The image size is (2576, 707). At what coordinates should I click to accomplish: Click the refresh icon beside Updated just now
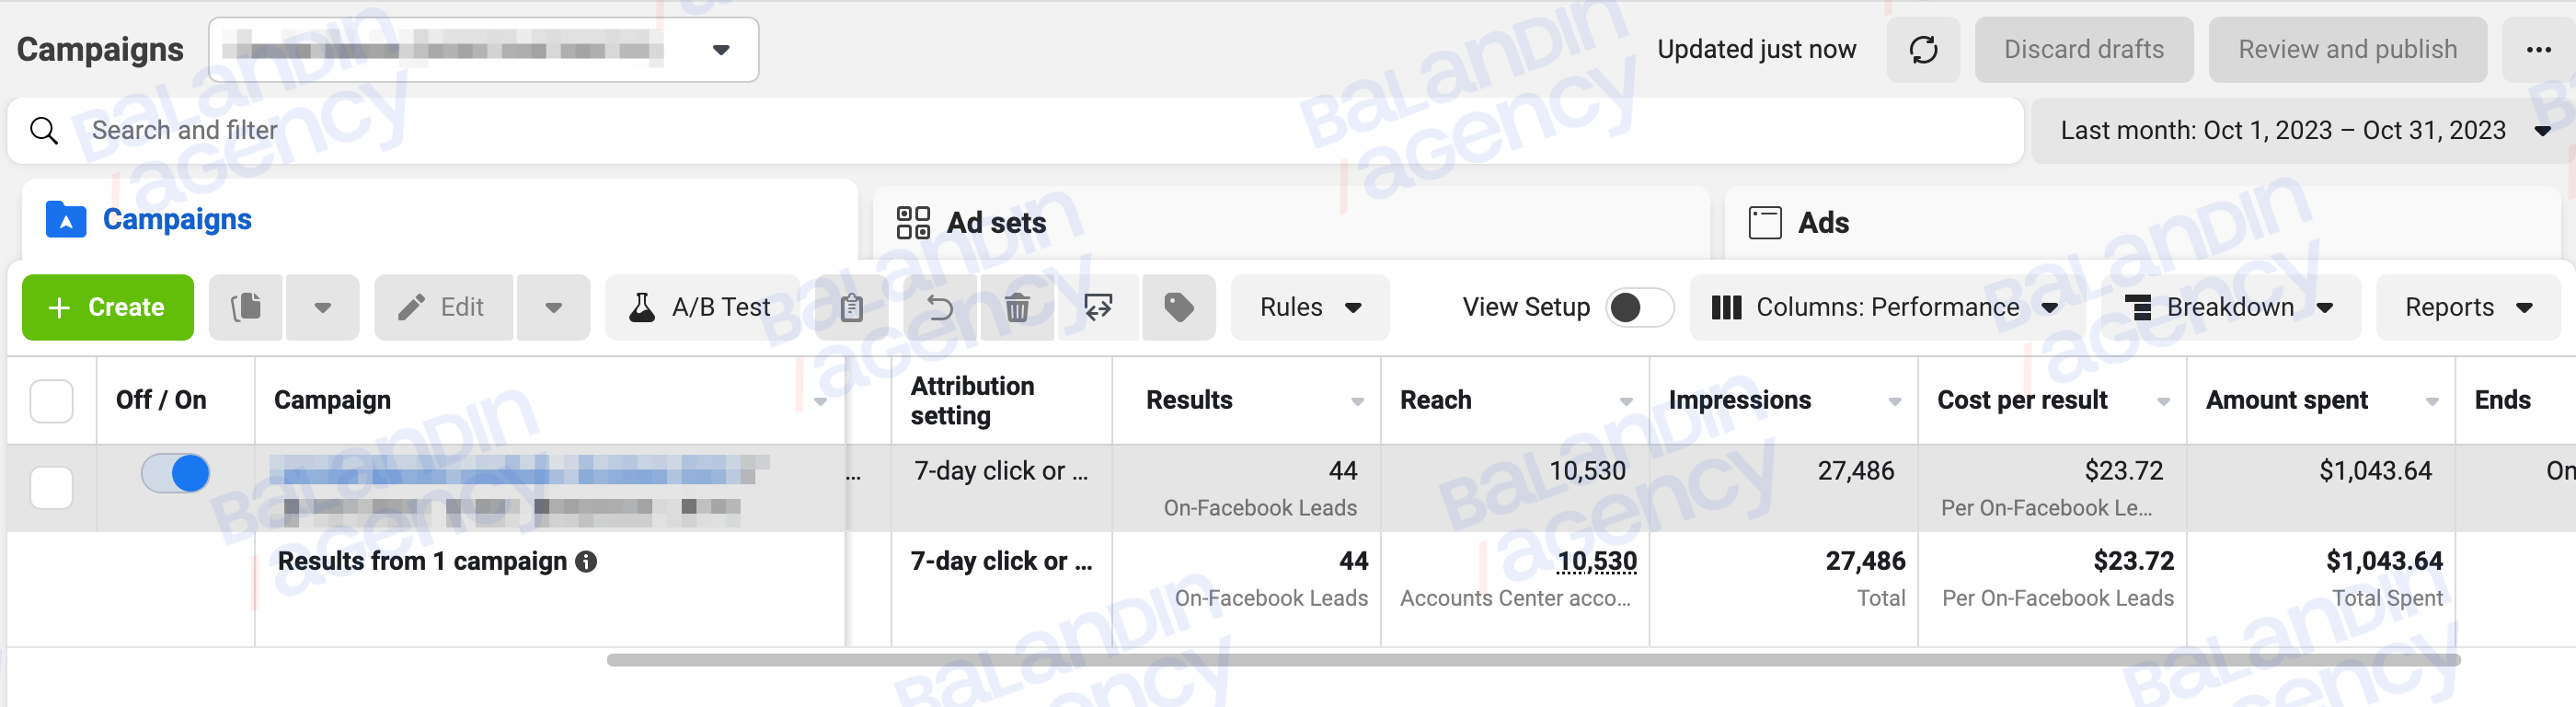[x=1922, y=50]
